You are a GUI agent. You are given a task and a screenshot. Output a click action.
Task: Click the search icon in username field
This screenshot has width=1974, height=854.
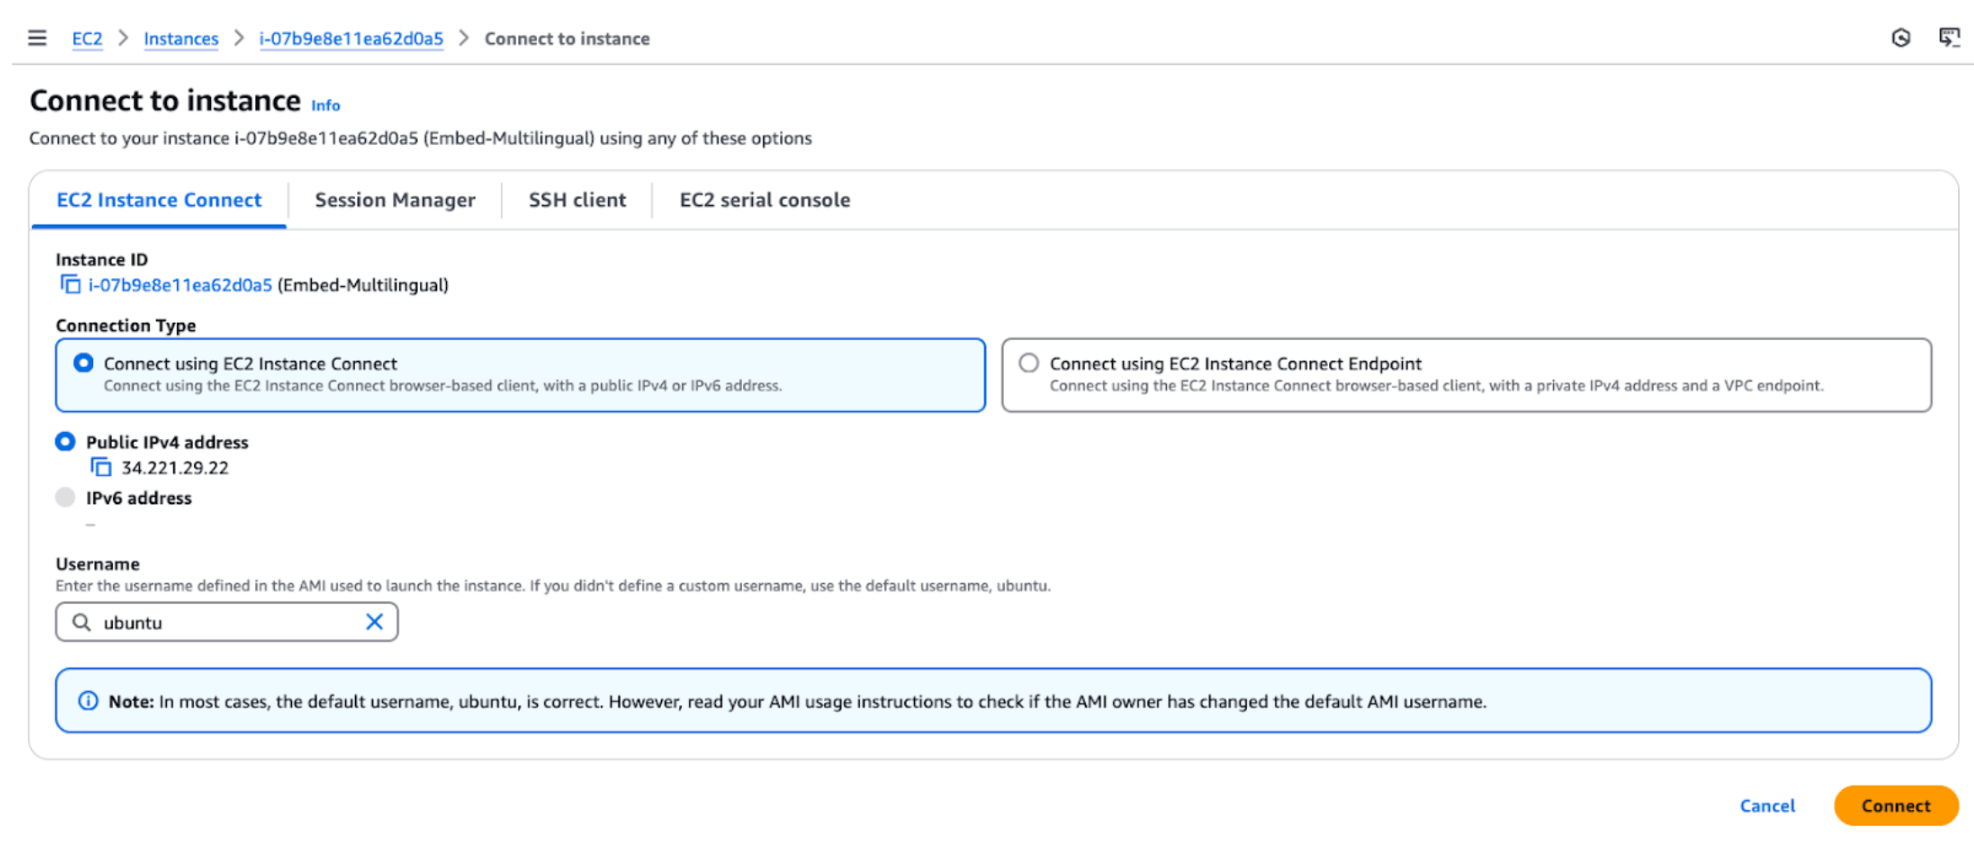click(82, 622)
